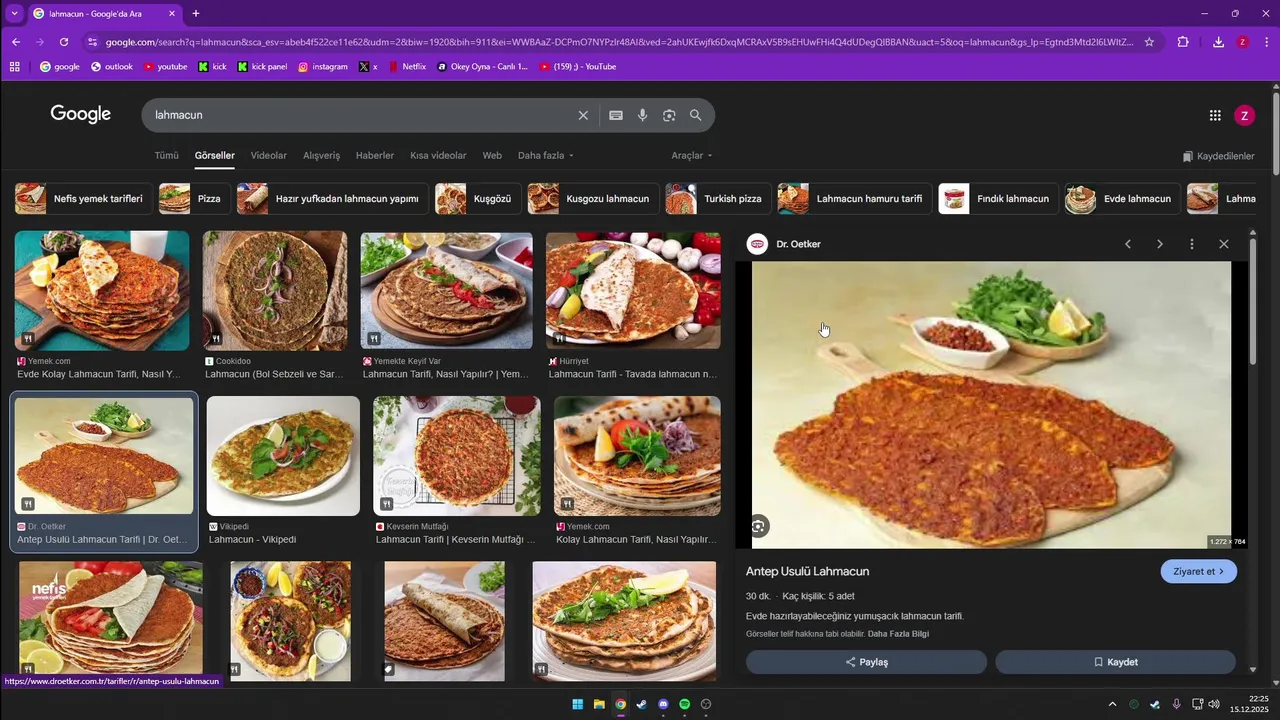Start voice search with the microphone icon
The height and width of the screenshot is (720, 1280).
pos(643,115)
